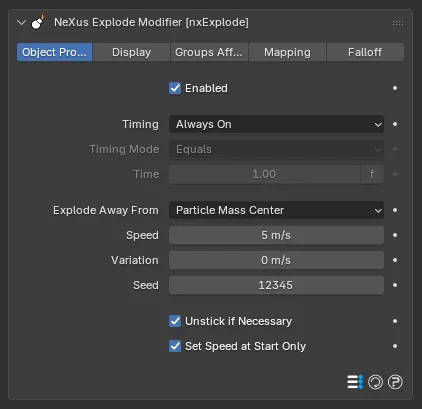Screen dimensions: 422x409
Task: Click animate dot beside Unstick if Necessary
Action: [x=395, y=321]
